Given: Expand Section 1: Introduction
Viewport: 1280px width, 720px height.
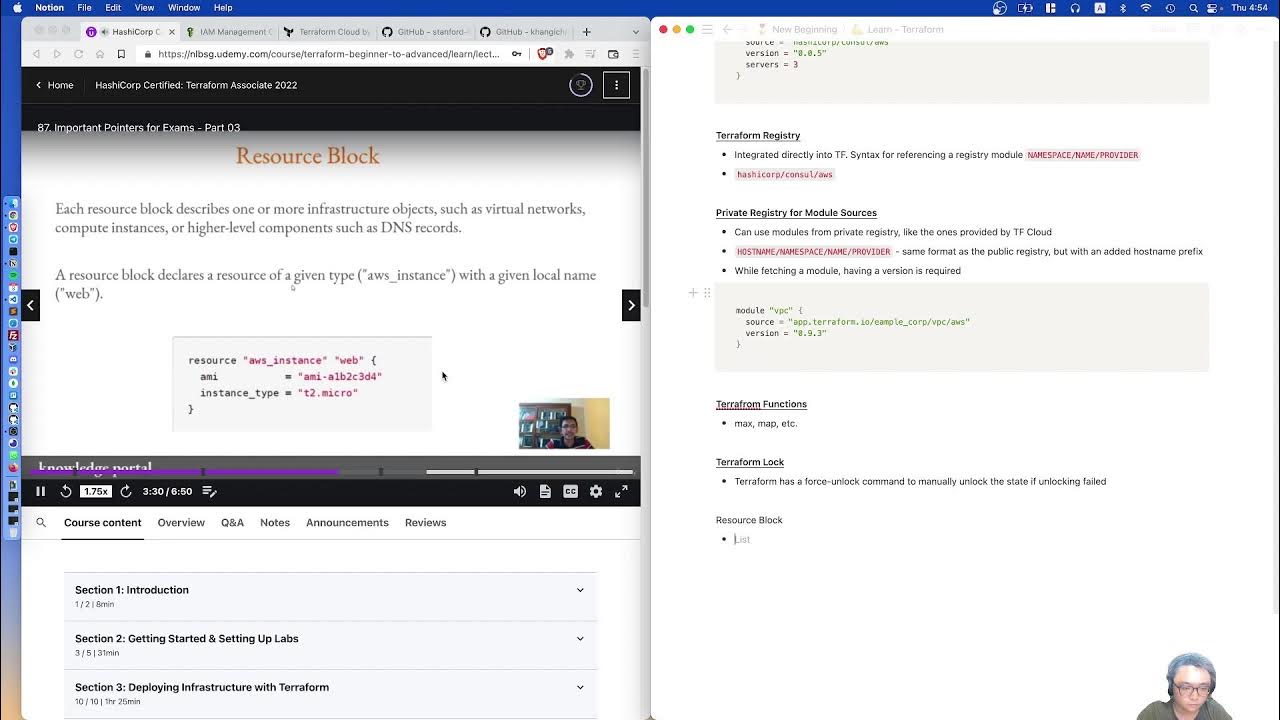Looking at the screenshot, I should [330, 596].
